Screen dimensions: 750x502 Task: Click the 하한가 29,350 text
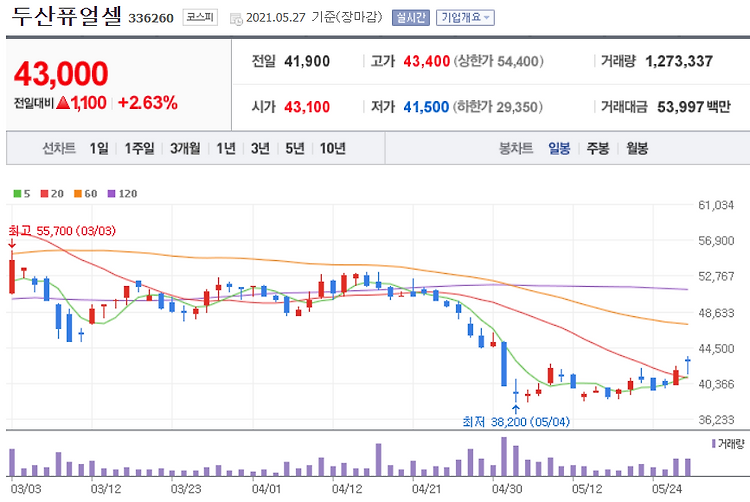497,107
